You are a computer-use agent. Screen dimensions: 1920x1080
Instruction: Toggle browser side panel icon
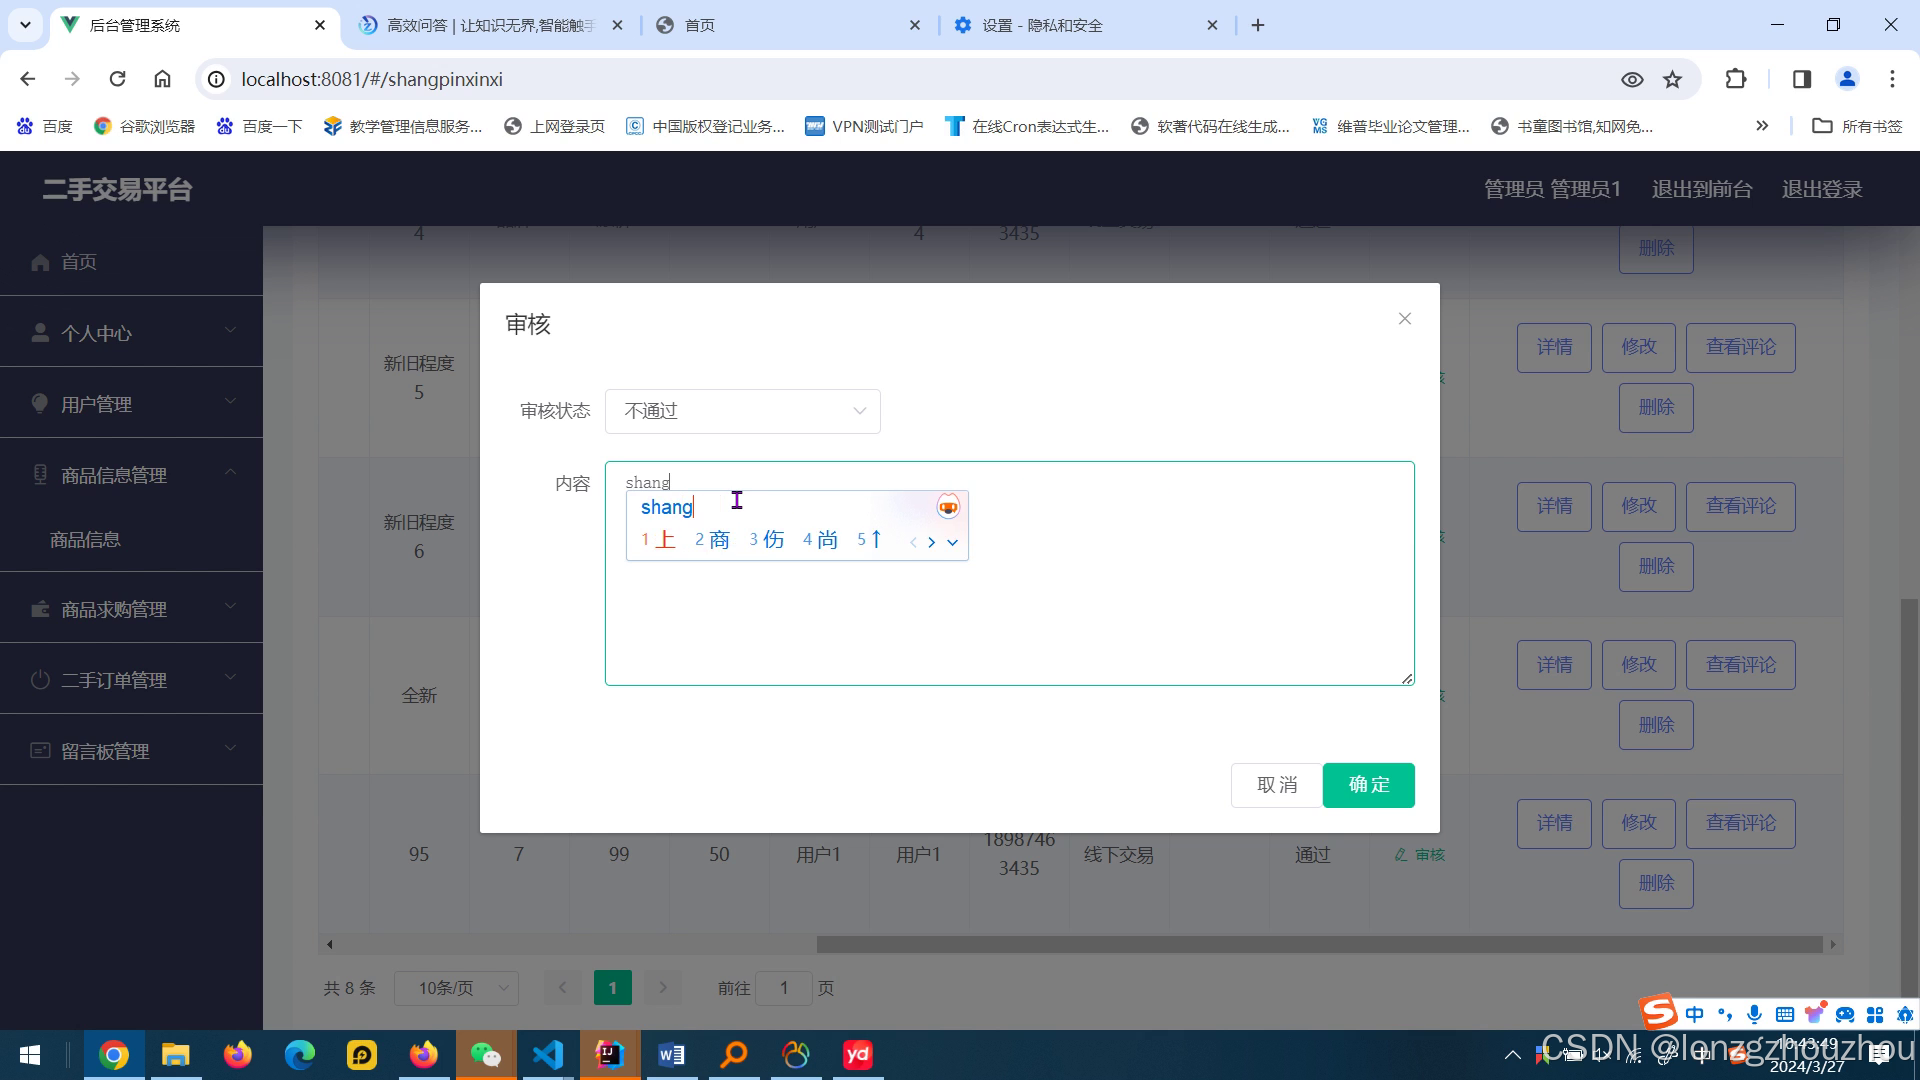1802,79
